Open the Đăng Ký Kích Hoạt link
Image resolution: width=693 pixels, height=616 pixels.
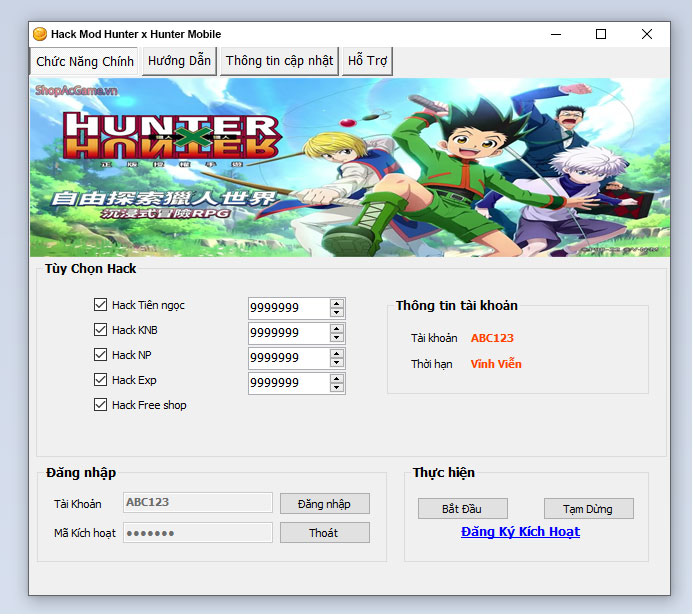coord(520,532)
